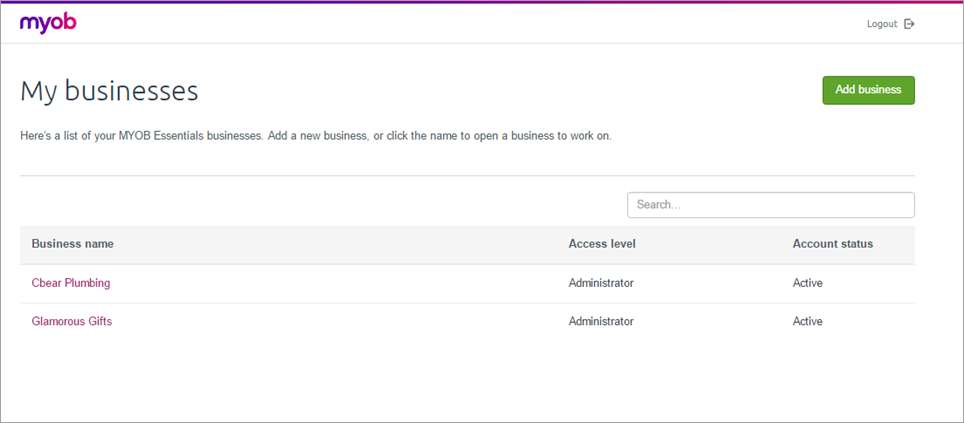964x423 pixels.
Task: Click the purple gradient bar at the top
Action: tap(482, 2)
